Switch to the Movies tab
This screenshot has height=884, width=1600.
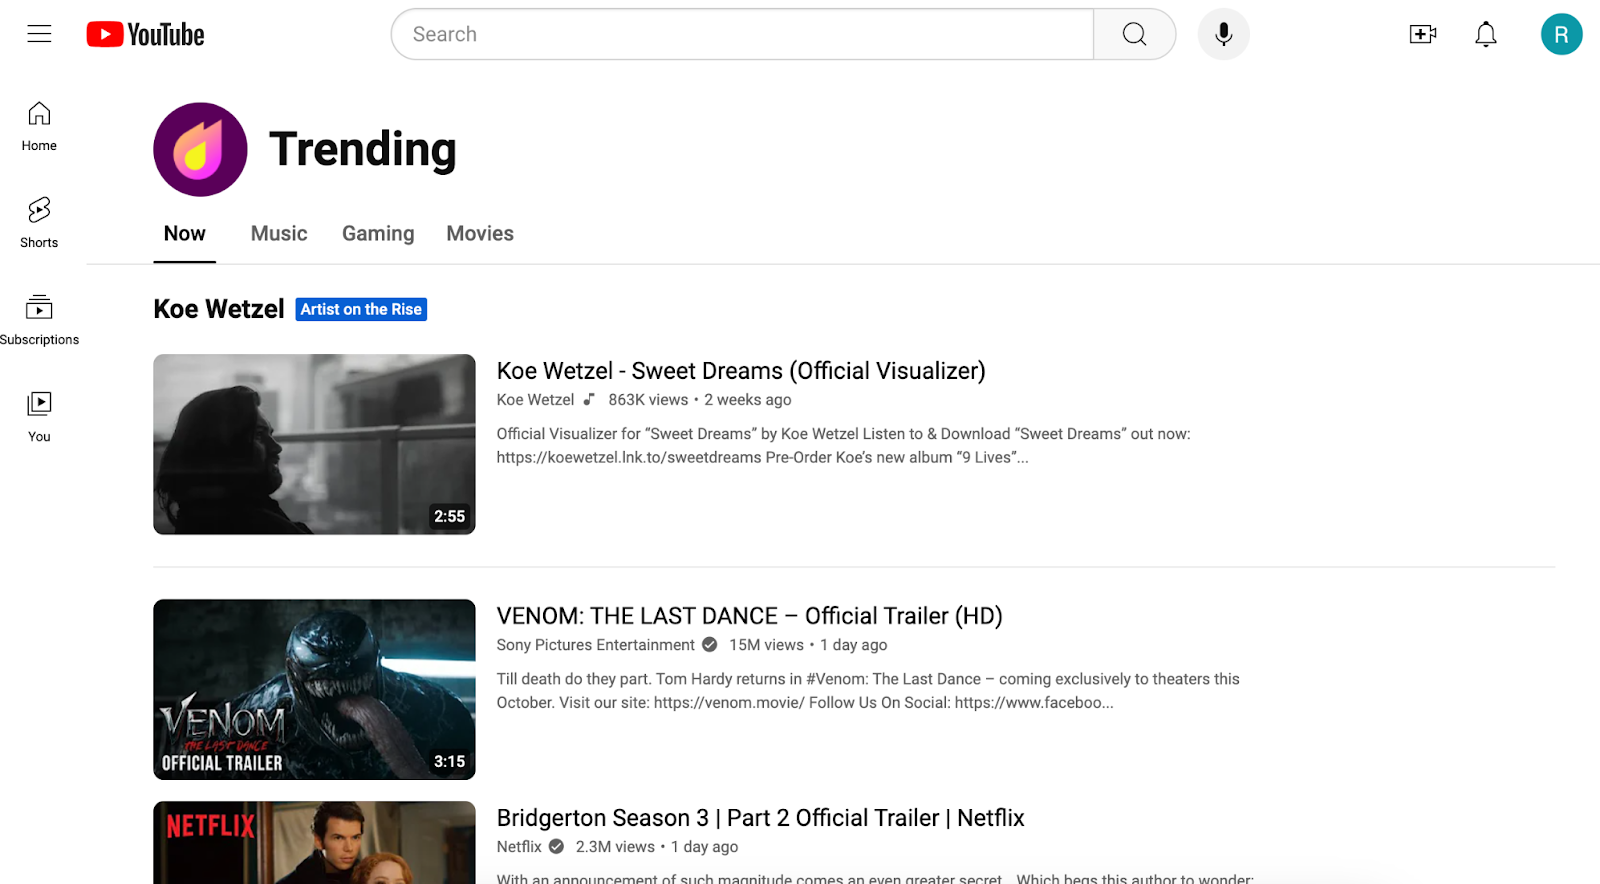(x=480, y=234)
